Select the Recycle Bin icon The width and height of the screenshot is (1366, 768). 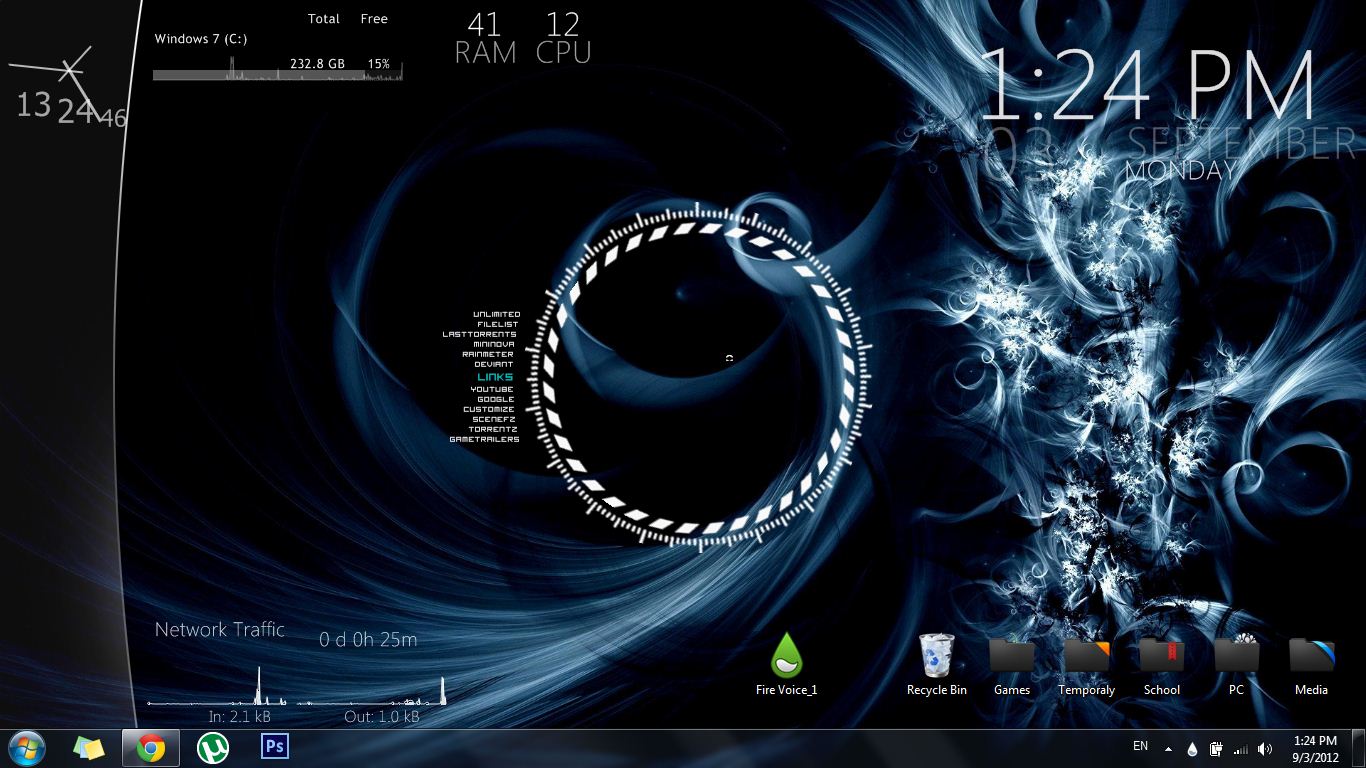(936, 657)
